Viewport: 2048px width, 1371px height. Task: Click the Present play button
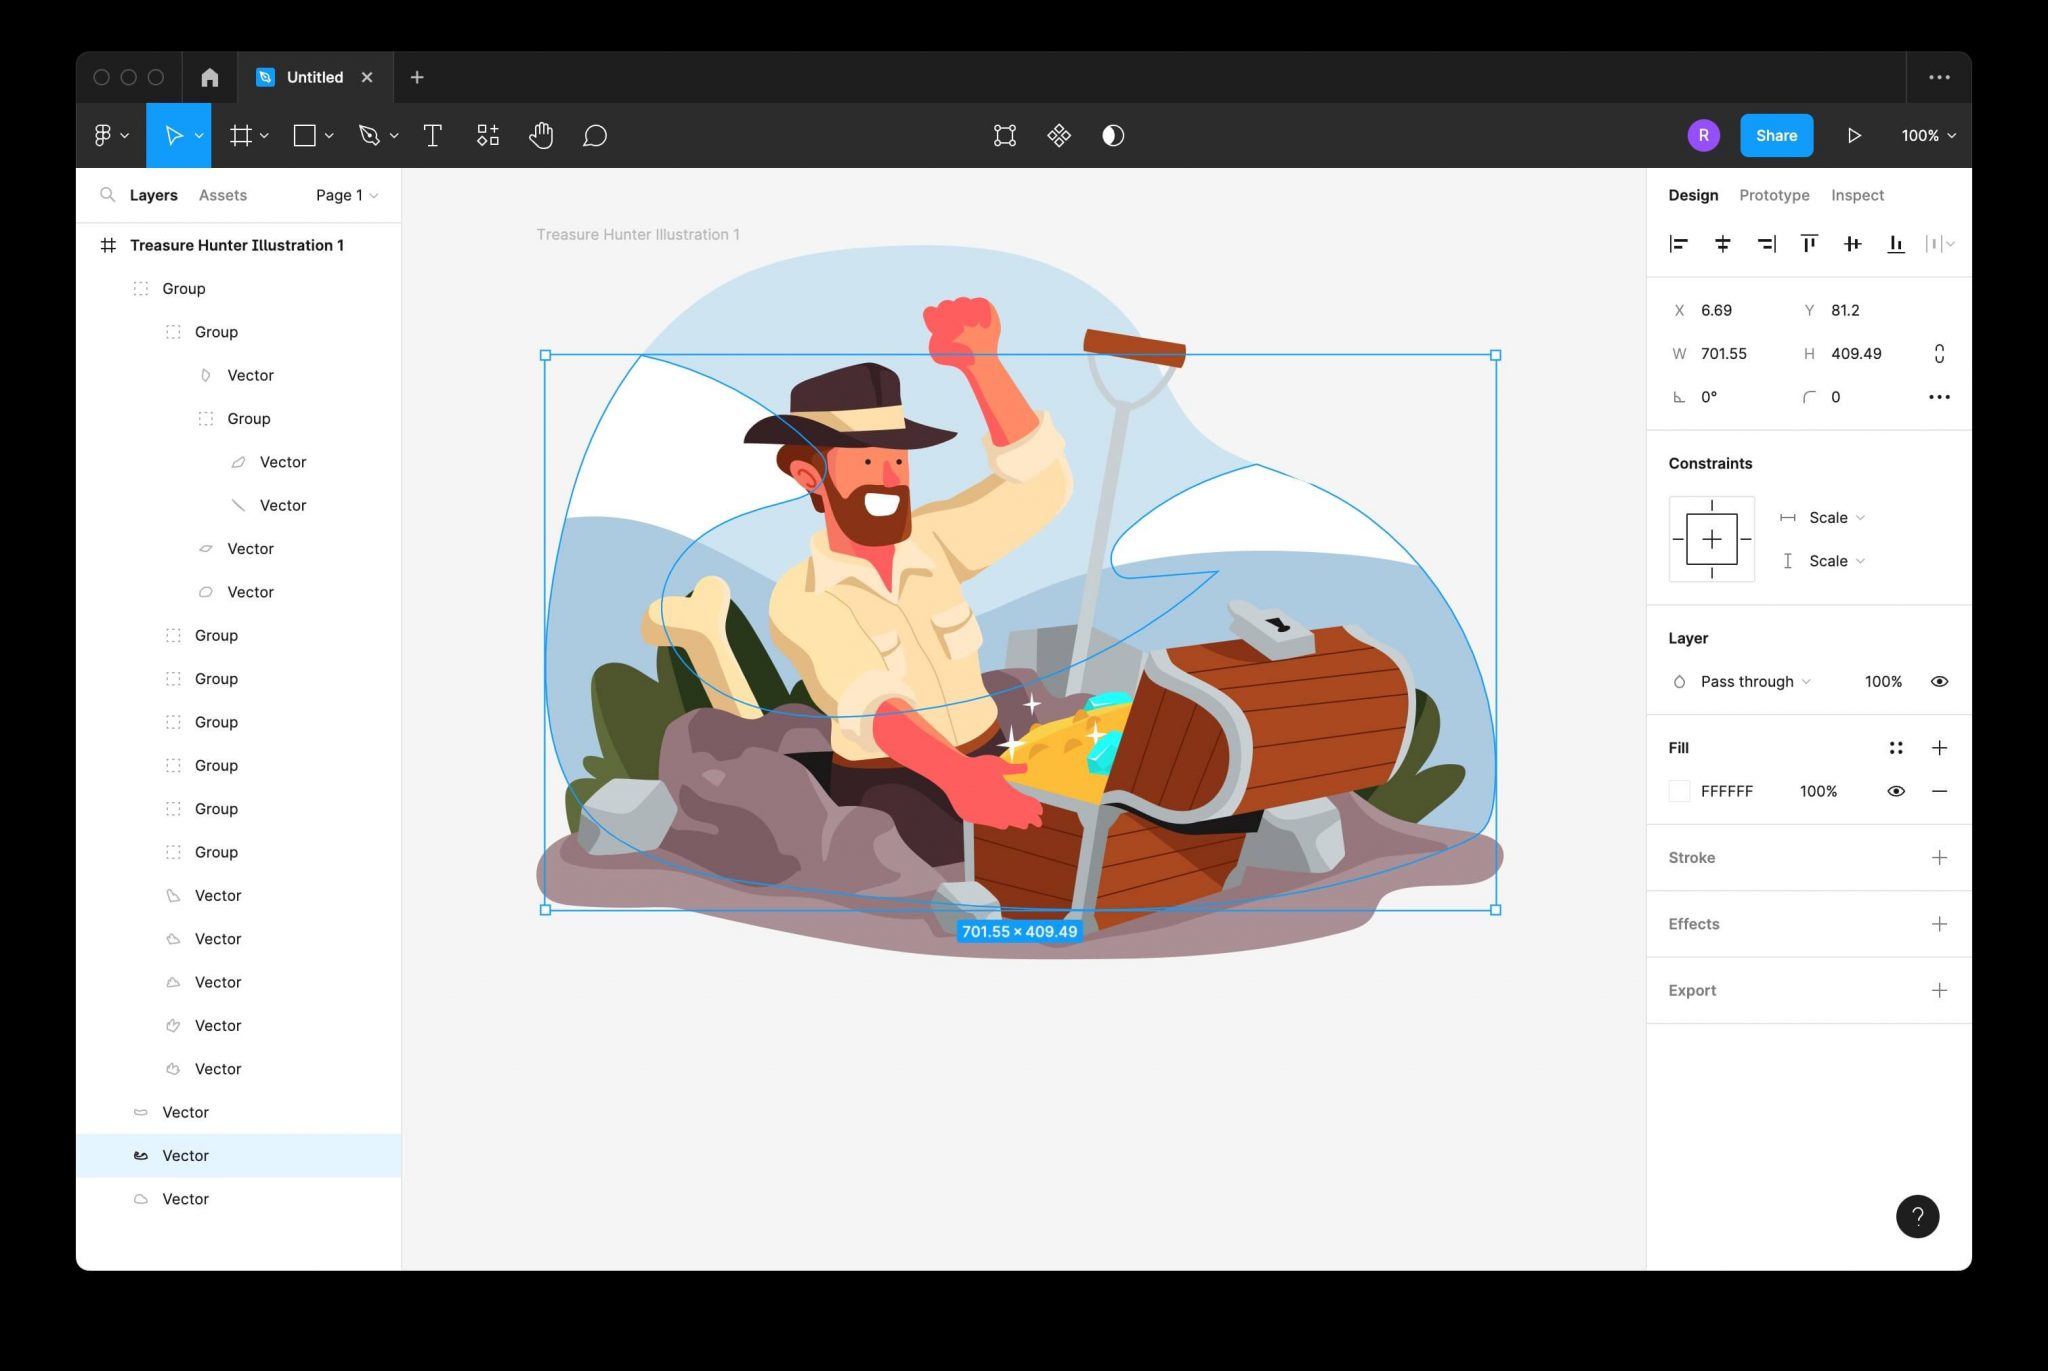click(x=1854, y=135)
